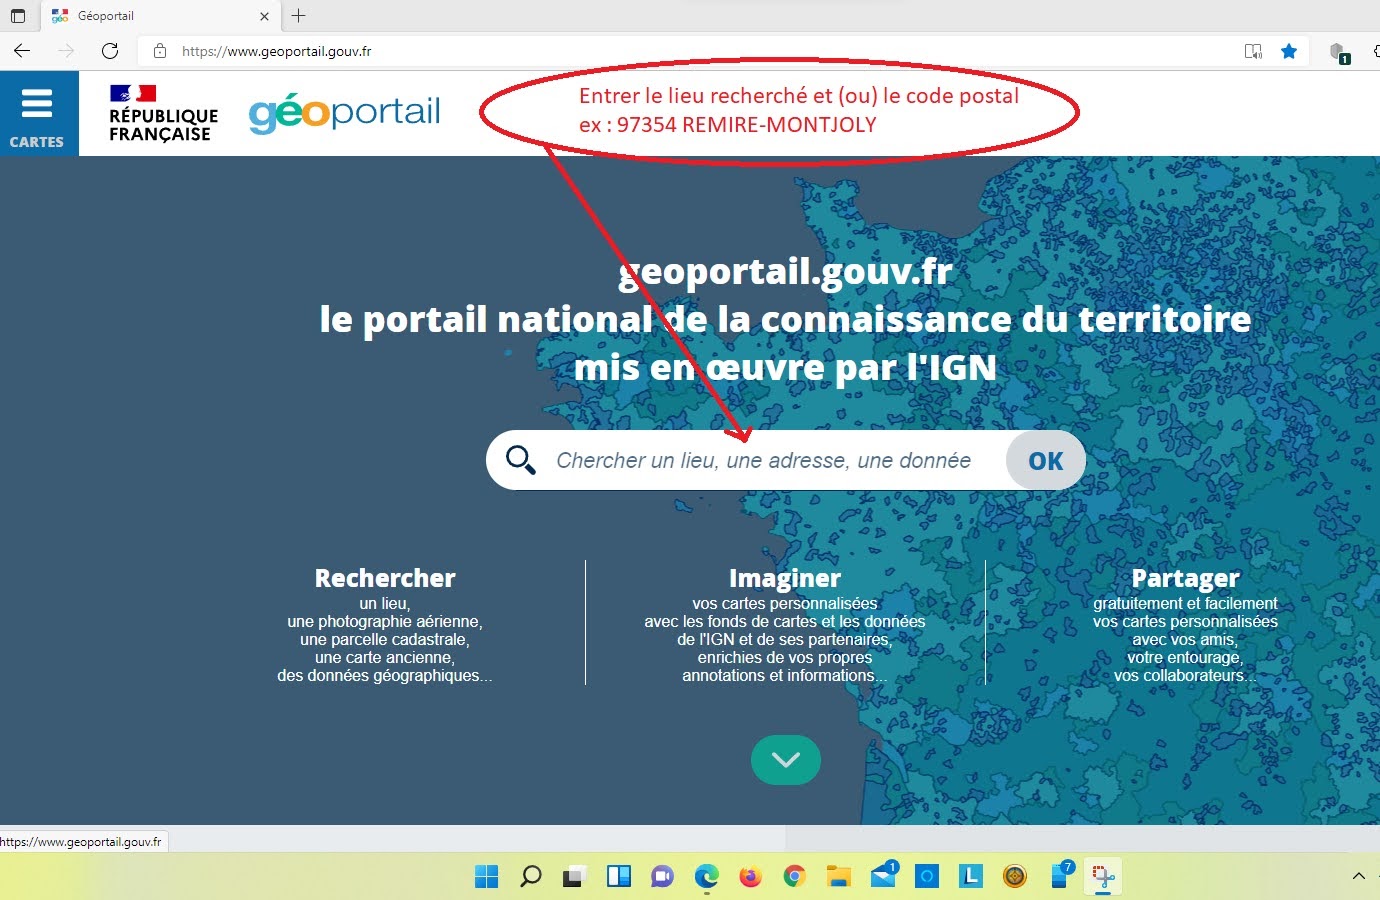Open the tab actions menu button
This screenshot has height=900, width=1380.
click(x=17, y=16)
